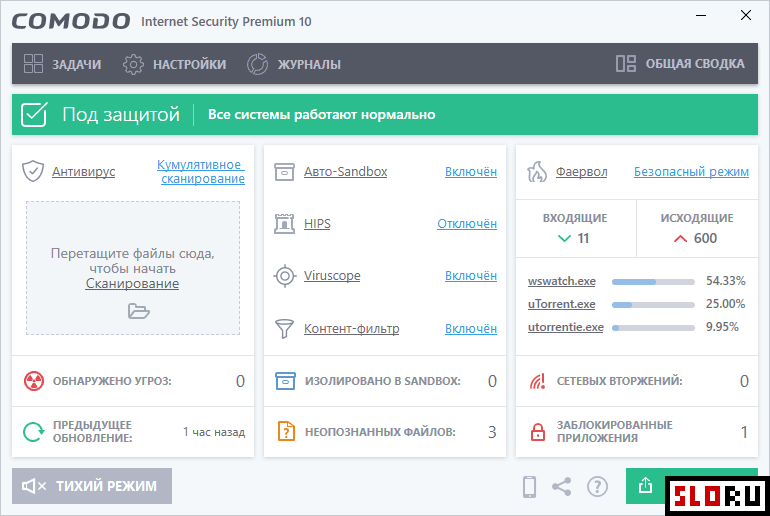The width and height of the screenshot is (770, 516).
Task: Open utorrentie.exe process link
Action: (566, 327)
